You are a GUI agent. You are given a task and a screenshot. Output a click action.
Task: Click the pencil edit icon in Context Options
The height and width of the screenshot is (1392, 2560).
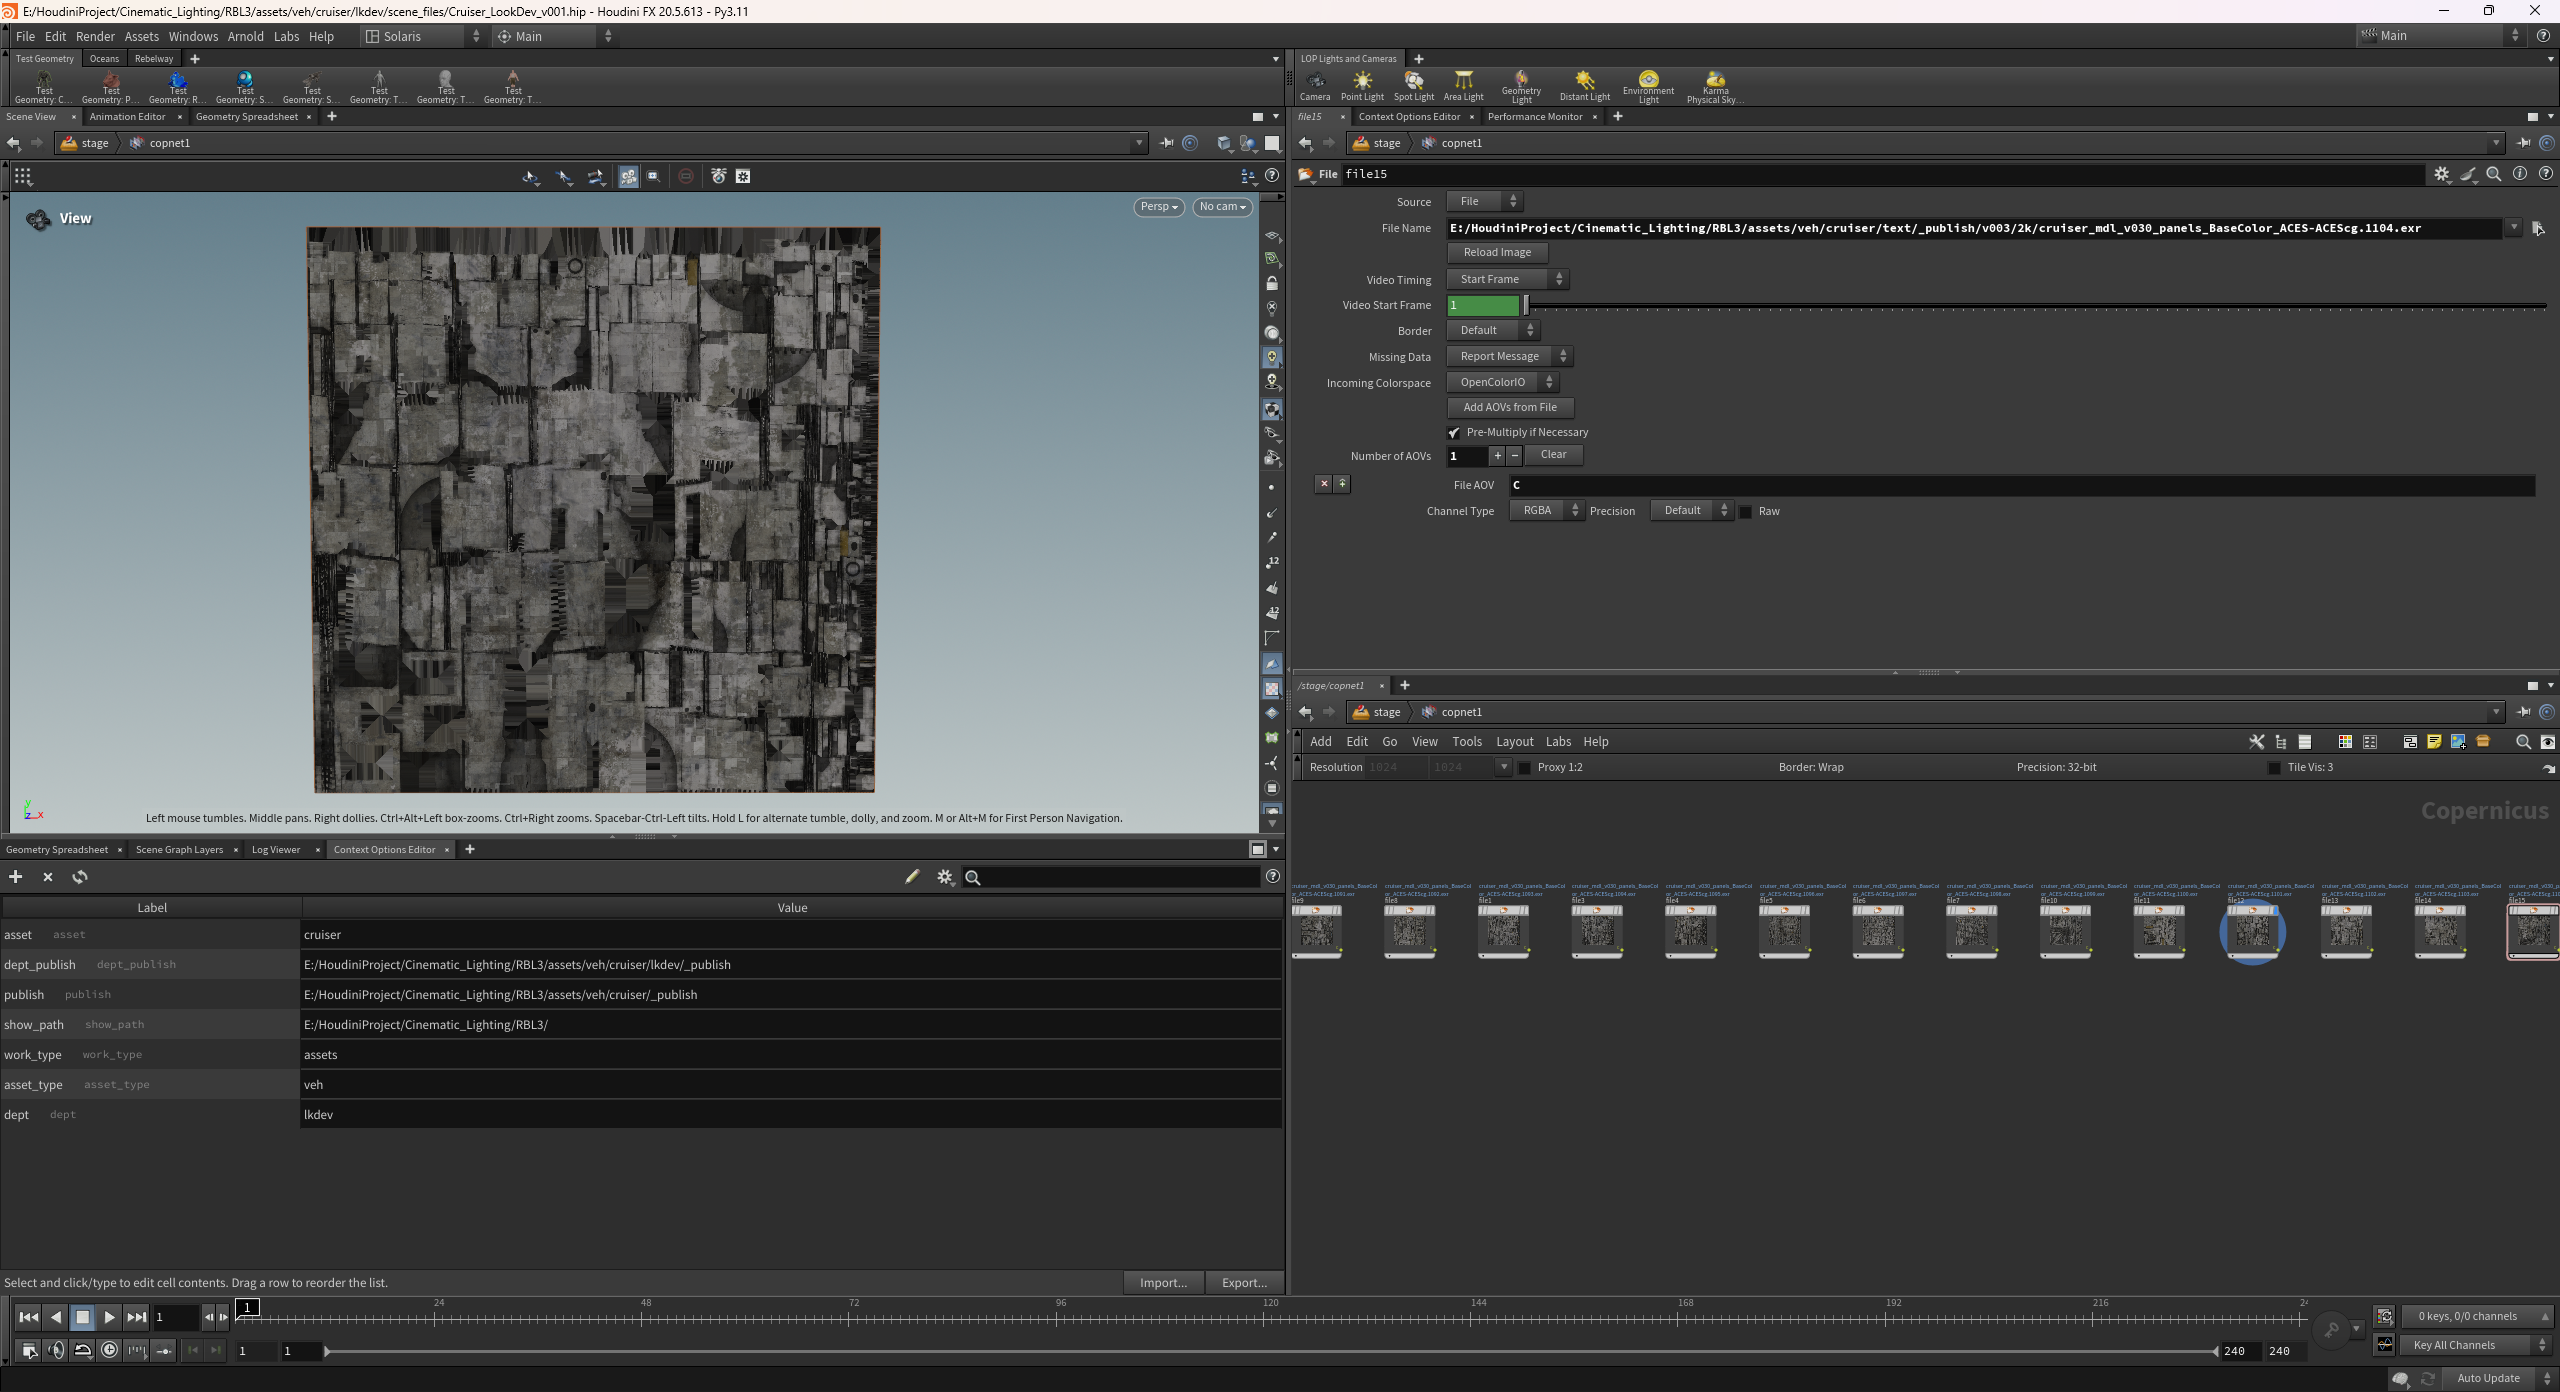(x=912, y=877)
